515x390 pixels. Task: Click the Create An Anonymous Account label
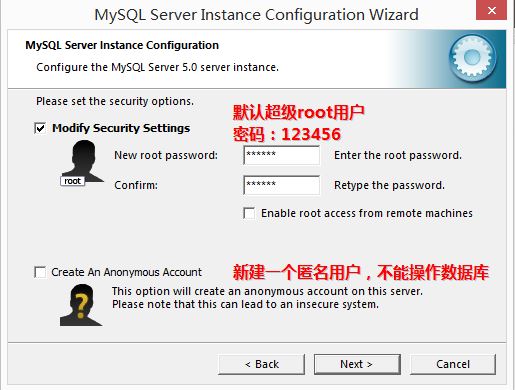click(126, 272)
